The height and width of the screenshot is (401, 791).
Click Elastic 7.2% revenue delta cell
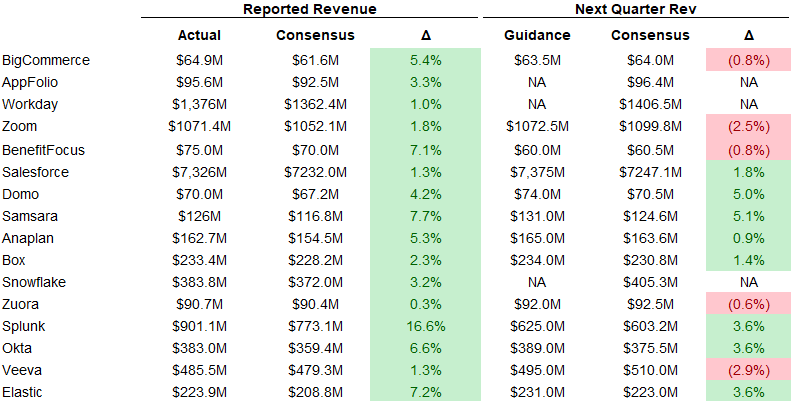(426, 392)
